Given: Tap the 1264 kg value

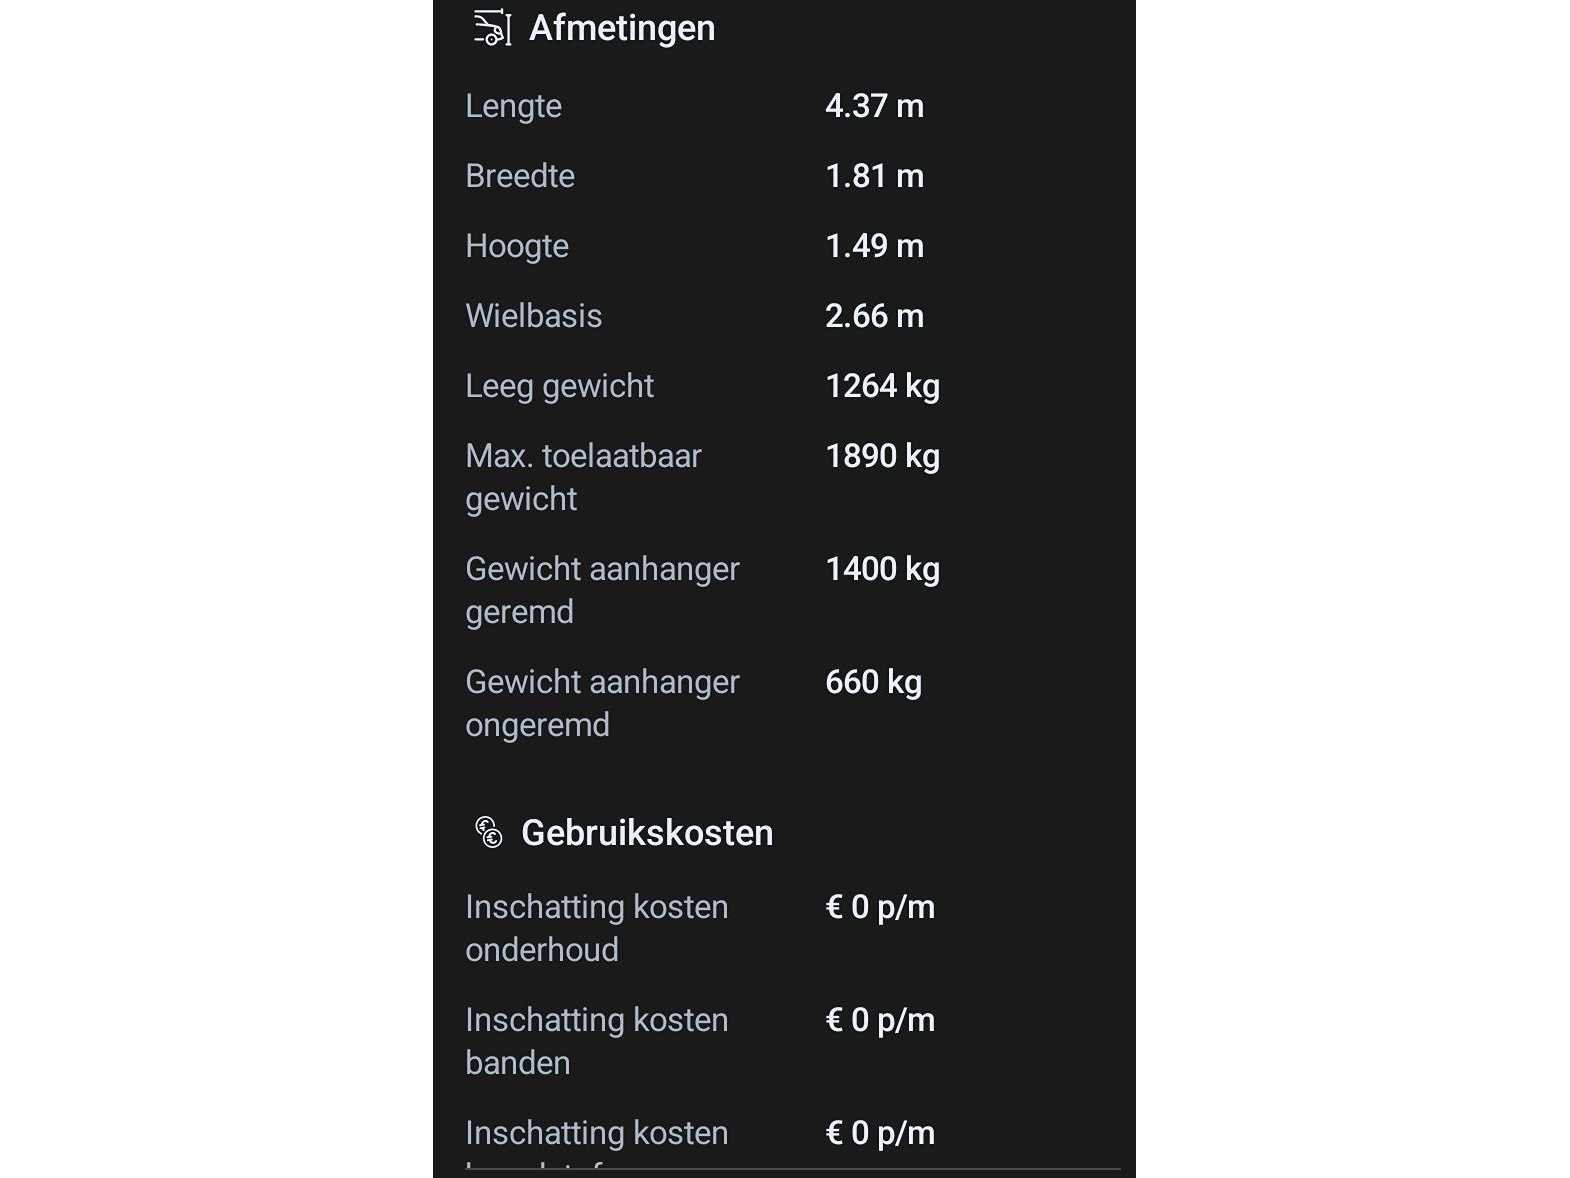Looking at the screenshot, I should [882, 386].
